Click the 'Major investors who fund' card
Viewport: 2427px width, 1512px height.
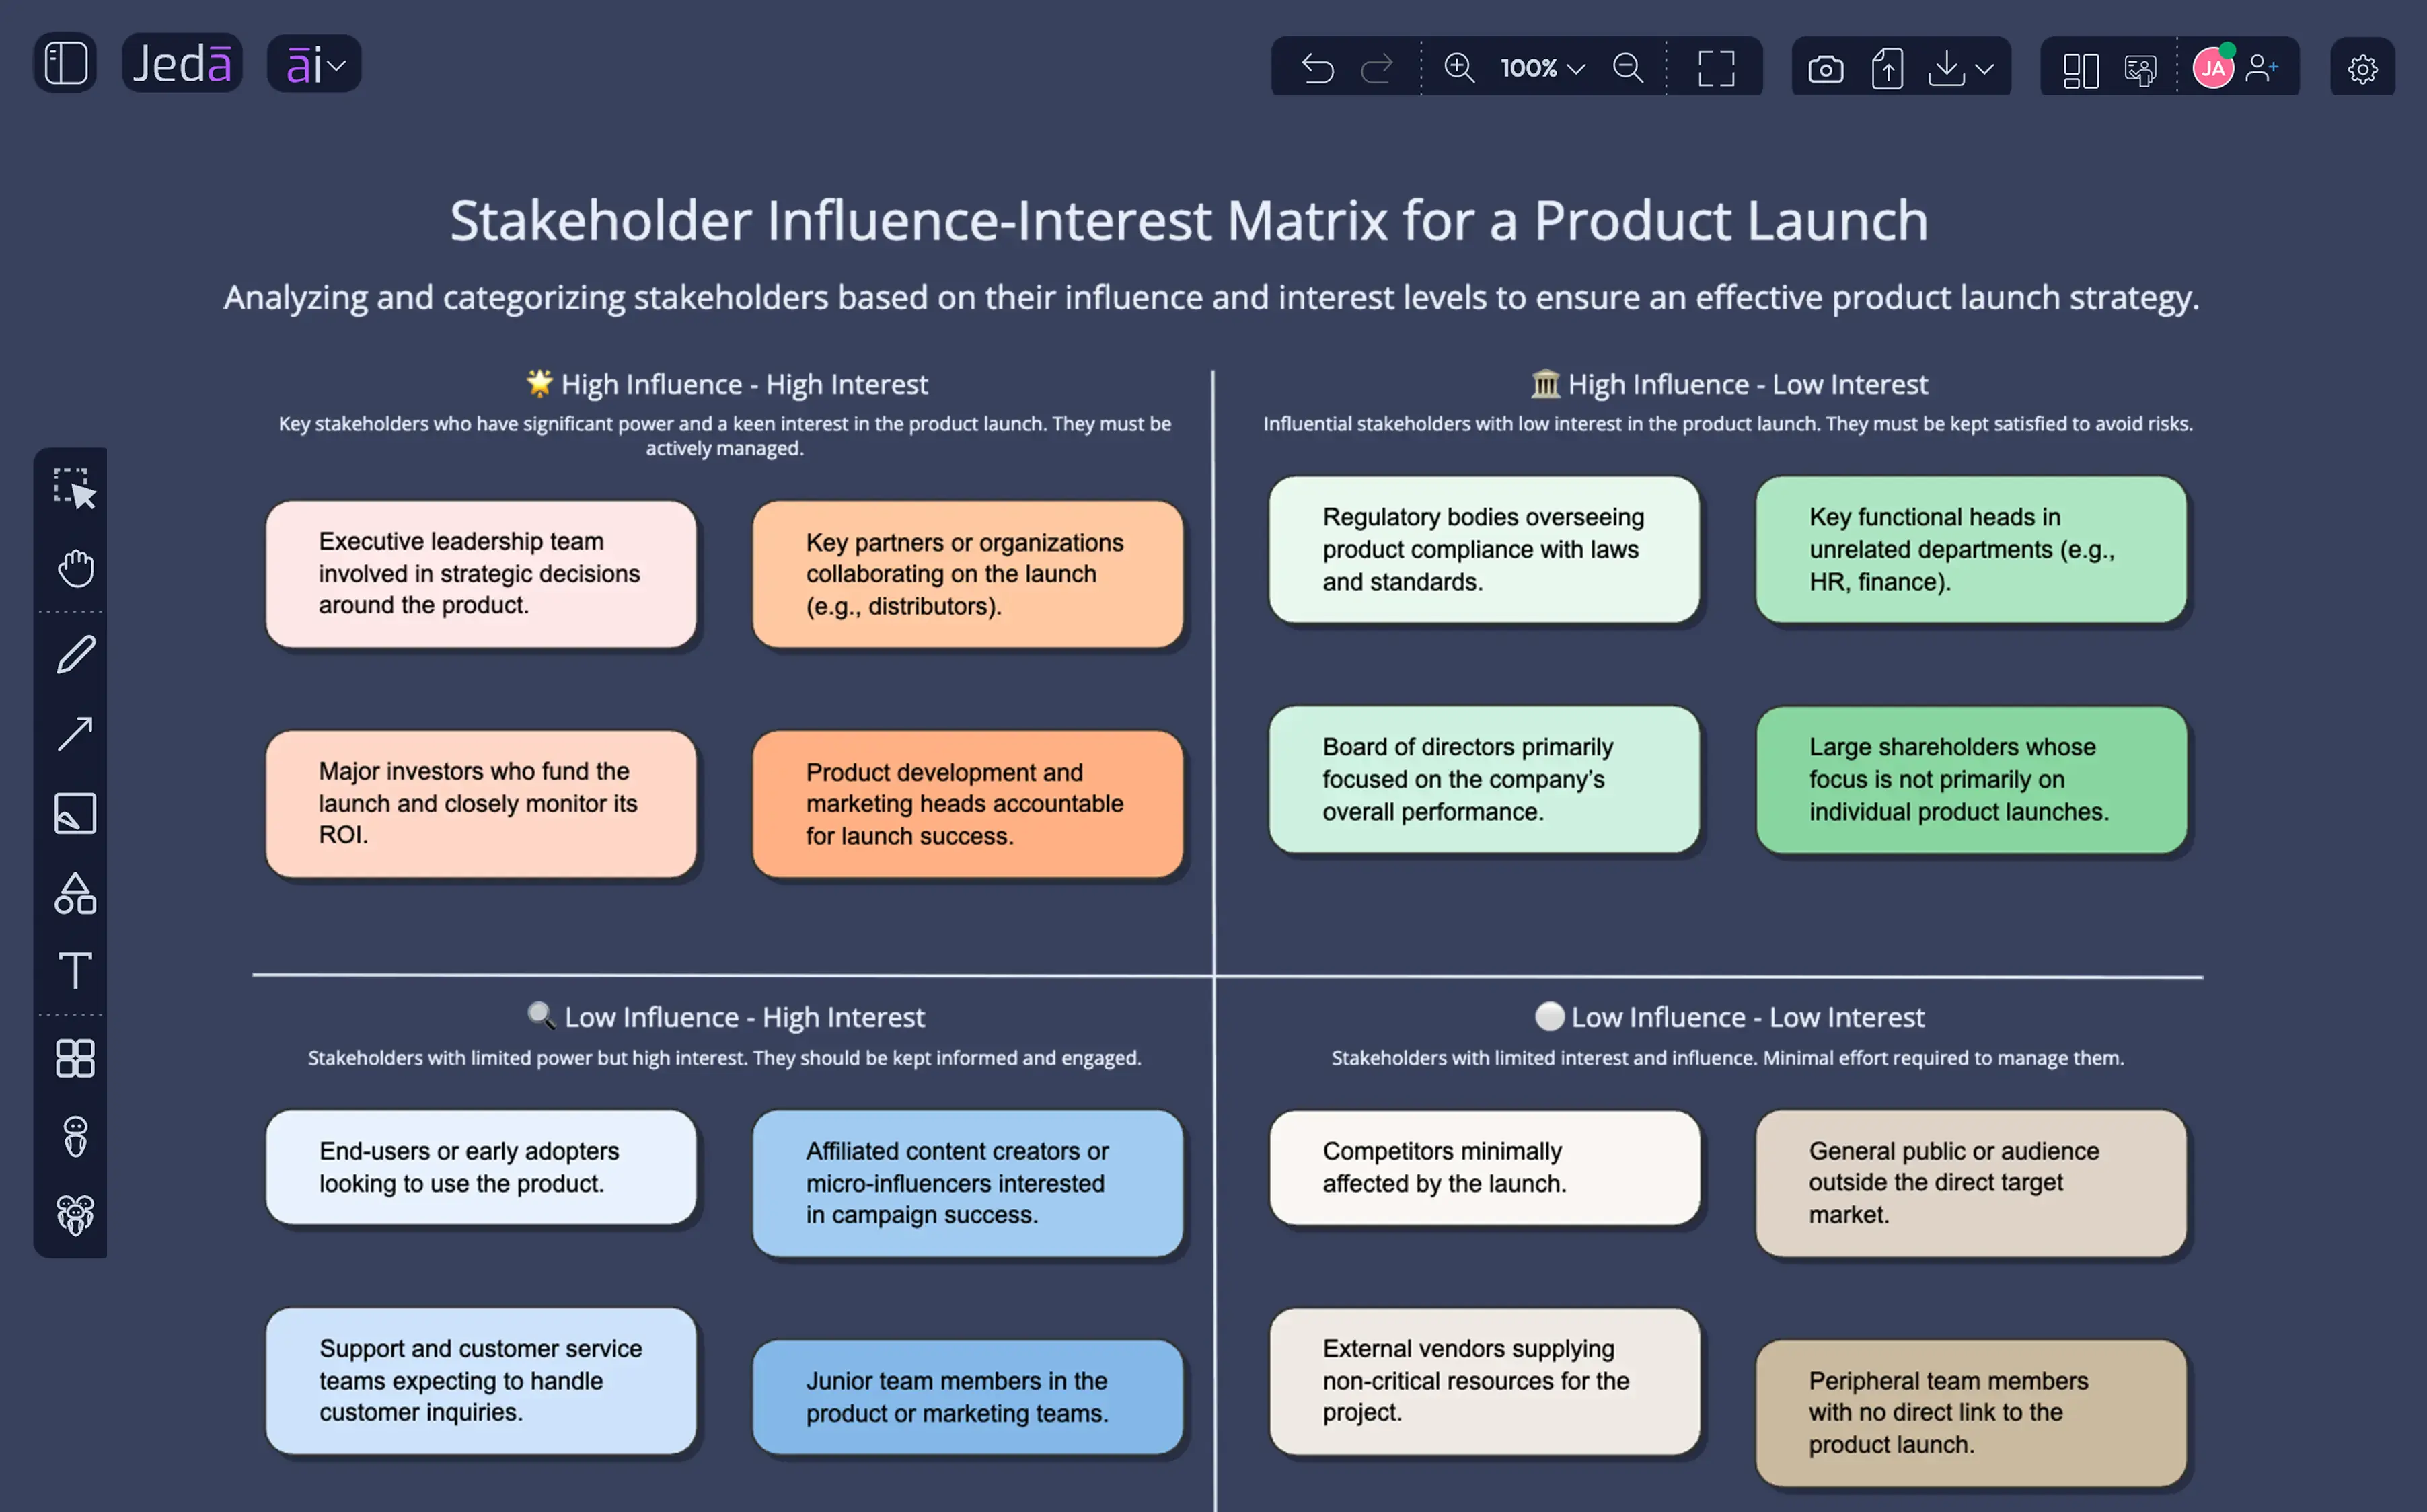point(481,804)
